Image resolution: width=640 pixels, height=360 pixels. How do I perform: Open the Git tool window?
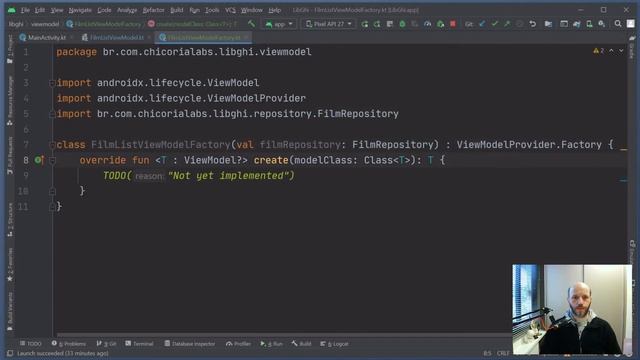[107, 344]
